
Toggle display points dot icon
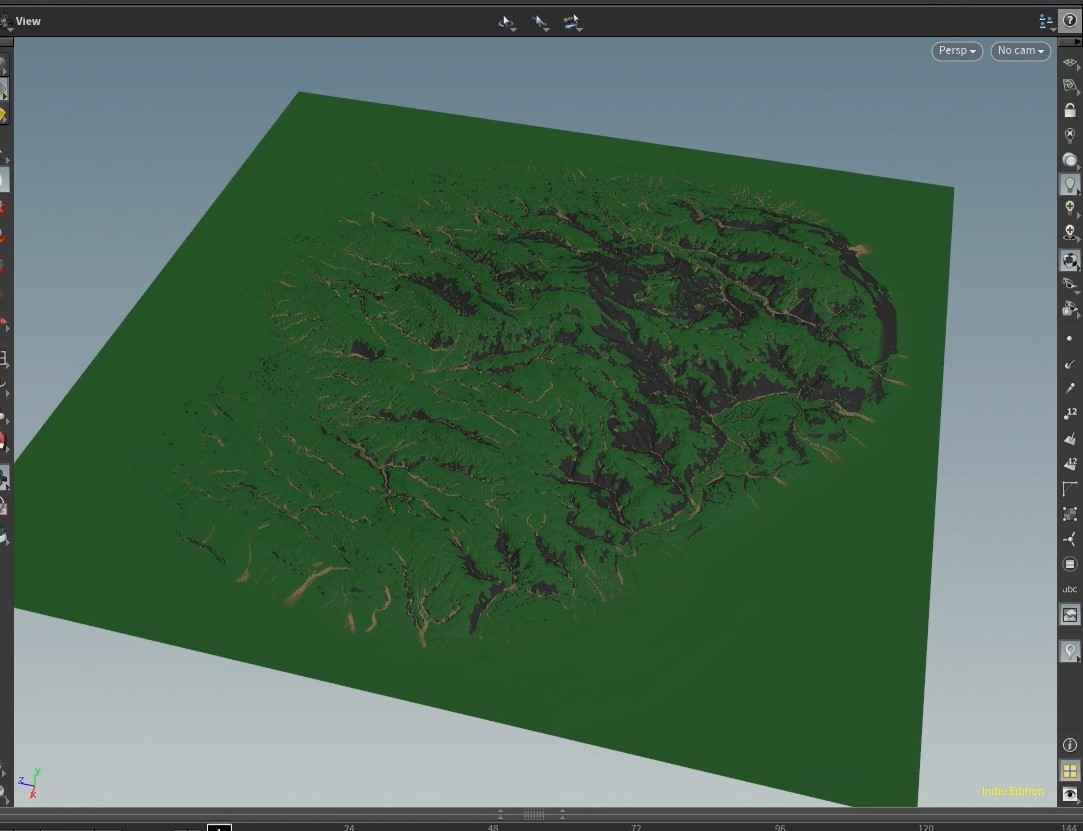1070,338
